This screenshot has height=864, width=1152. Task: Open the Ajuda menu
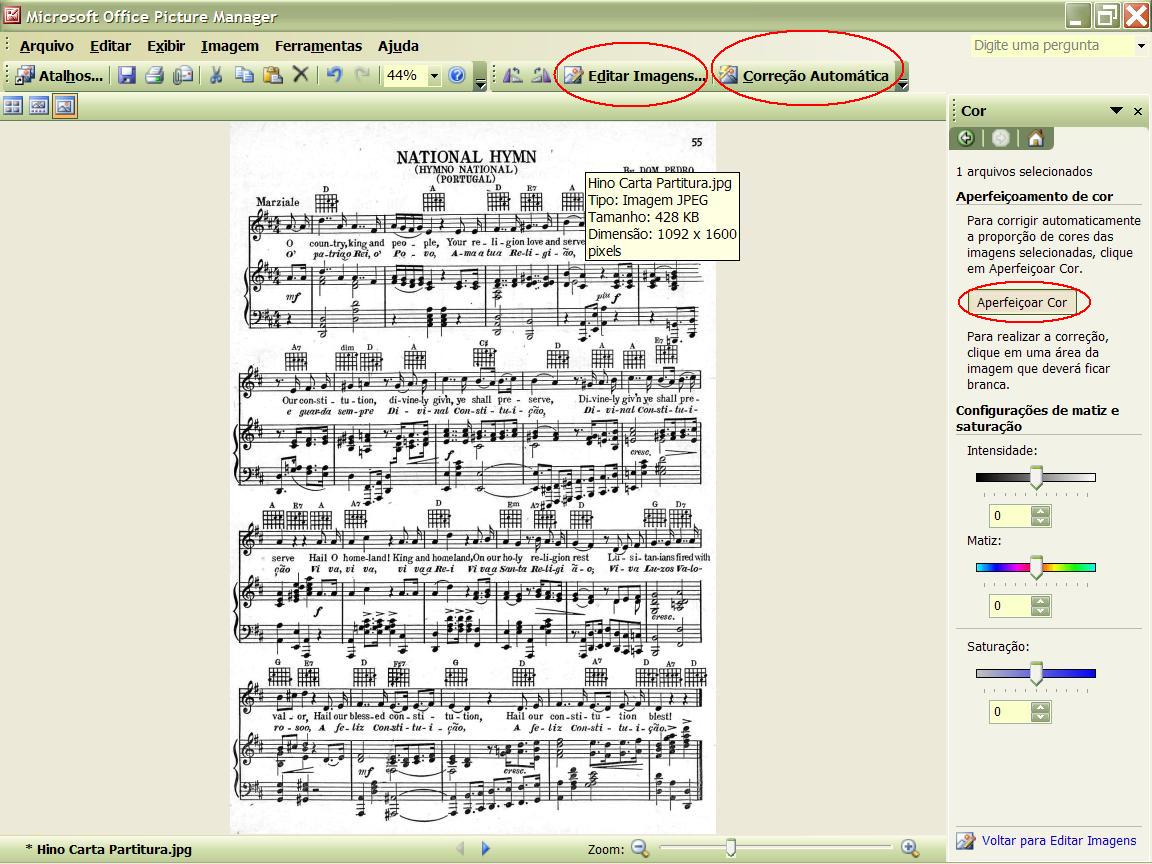398,46
